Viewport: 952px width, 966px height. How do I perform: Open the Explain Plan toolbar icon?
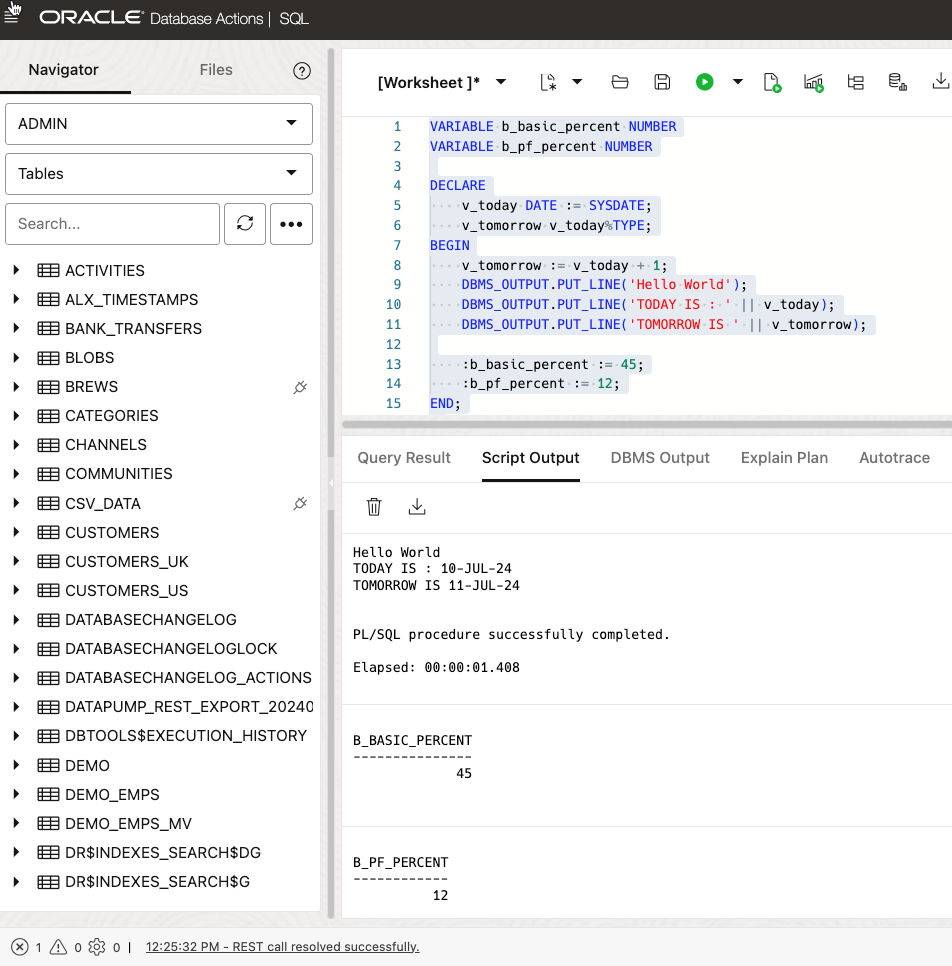[813, 82]
